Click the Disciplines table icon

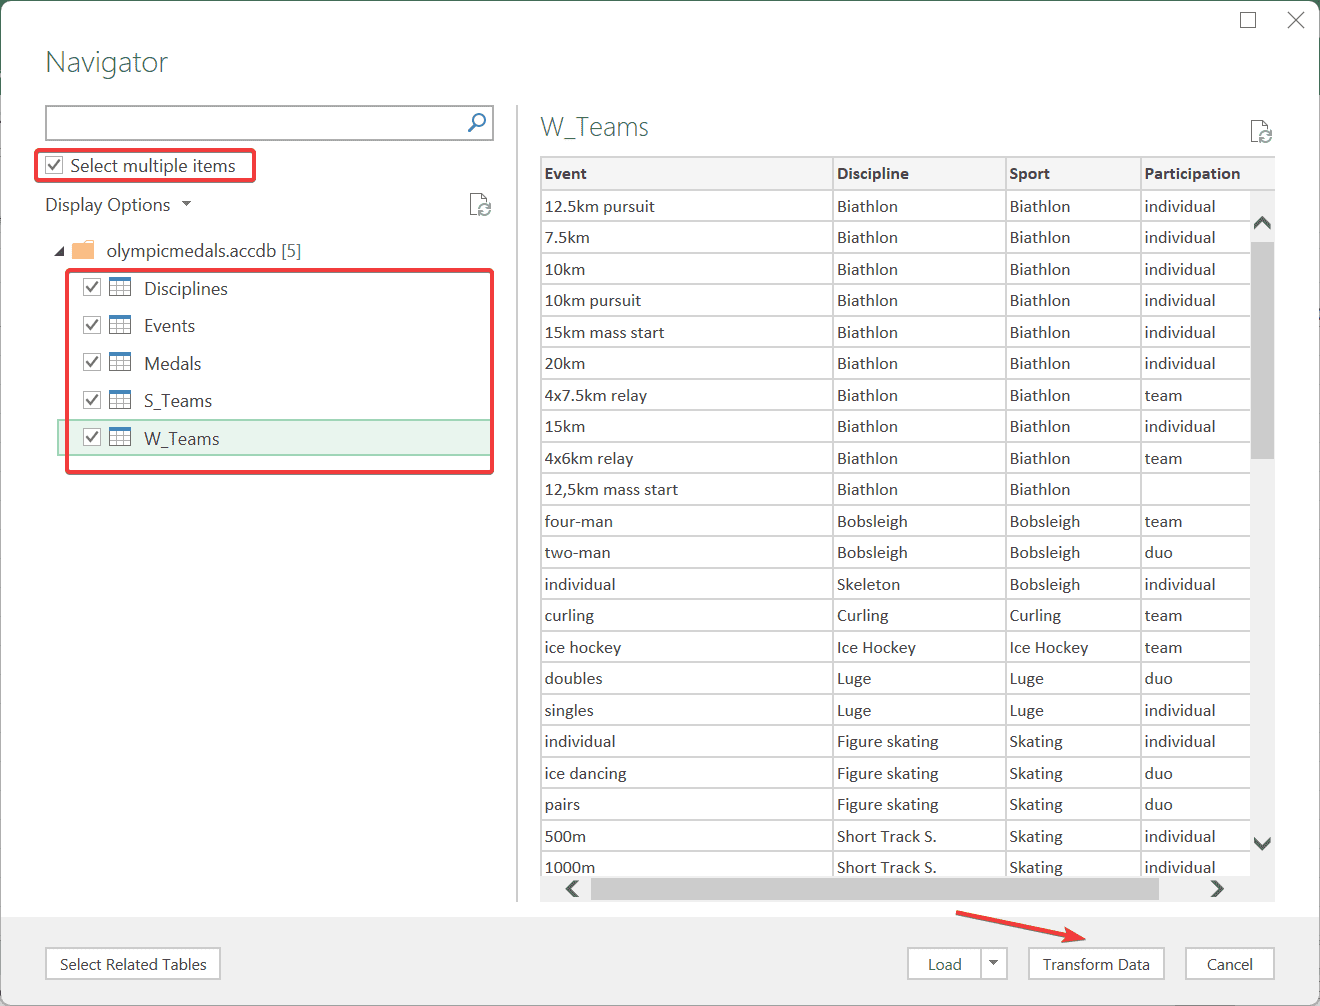pyautogui.click(x=120, y=287)
